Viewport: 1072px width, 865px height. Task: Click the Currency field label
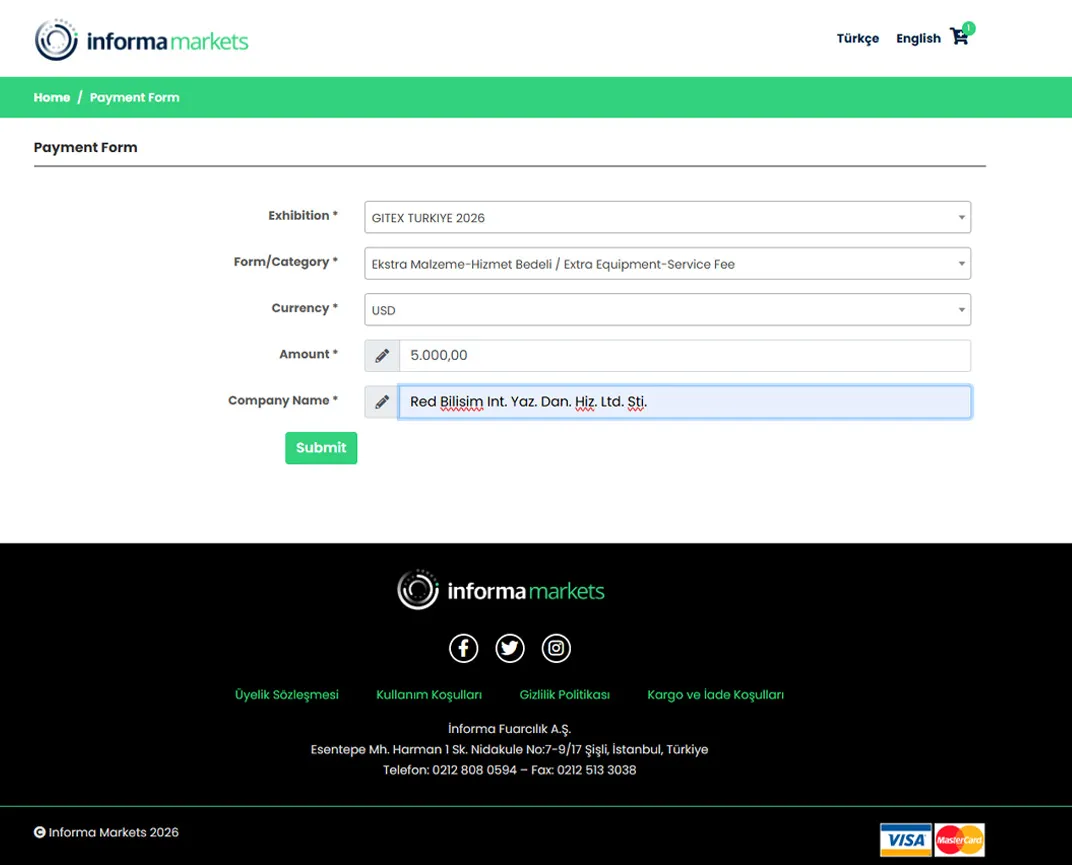[x=304, y=308]
